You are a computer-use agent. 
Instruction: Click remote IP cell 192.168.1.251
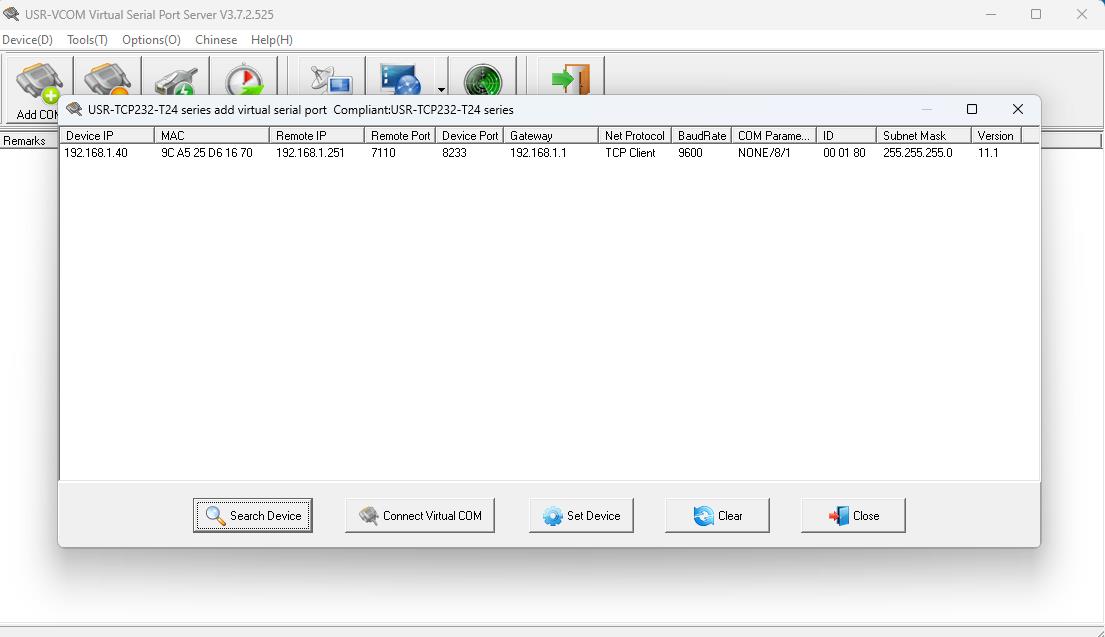(310, 153)
